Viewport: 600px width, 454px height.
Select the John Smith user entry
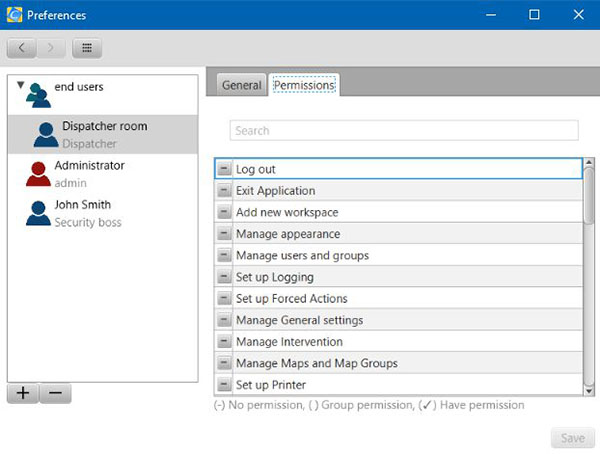pyautogui.click(x=103, y=213)
